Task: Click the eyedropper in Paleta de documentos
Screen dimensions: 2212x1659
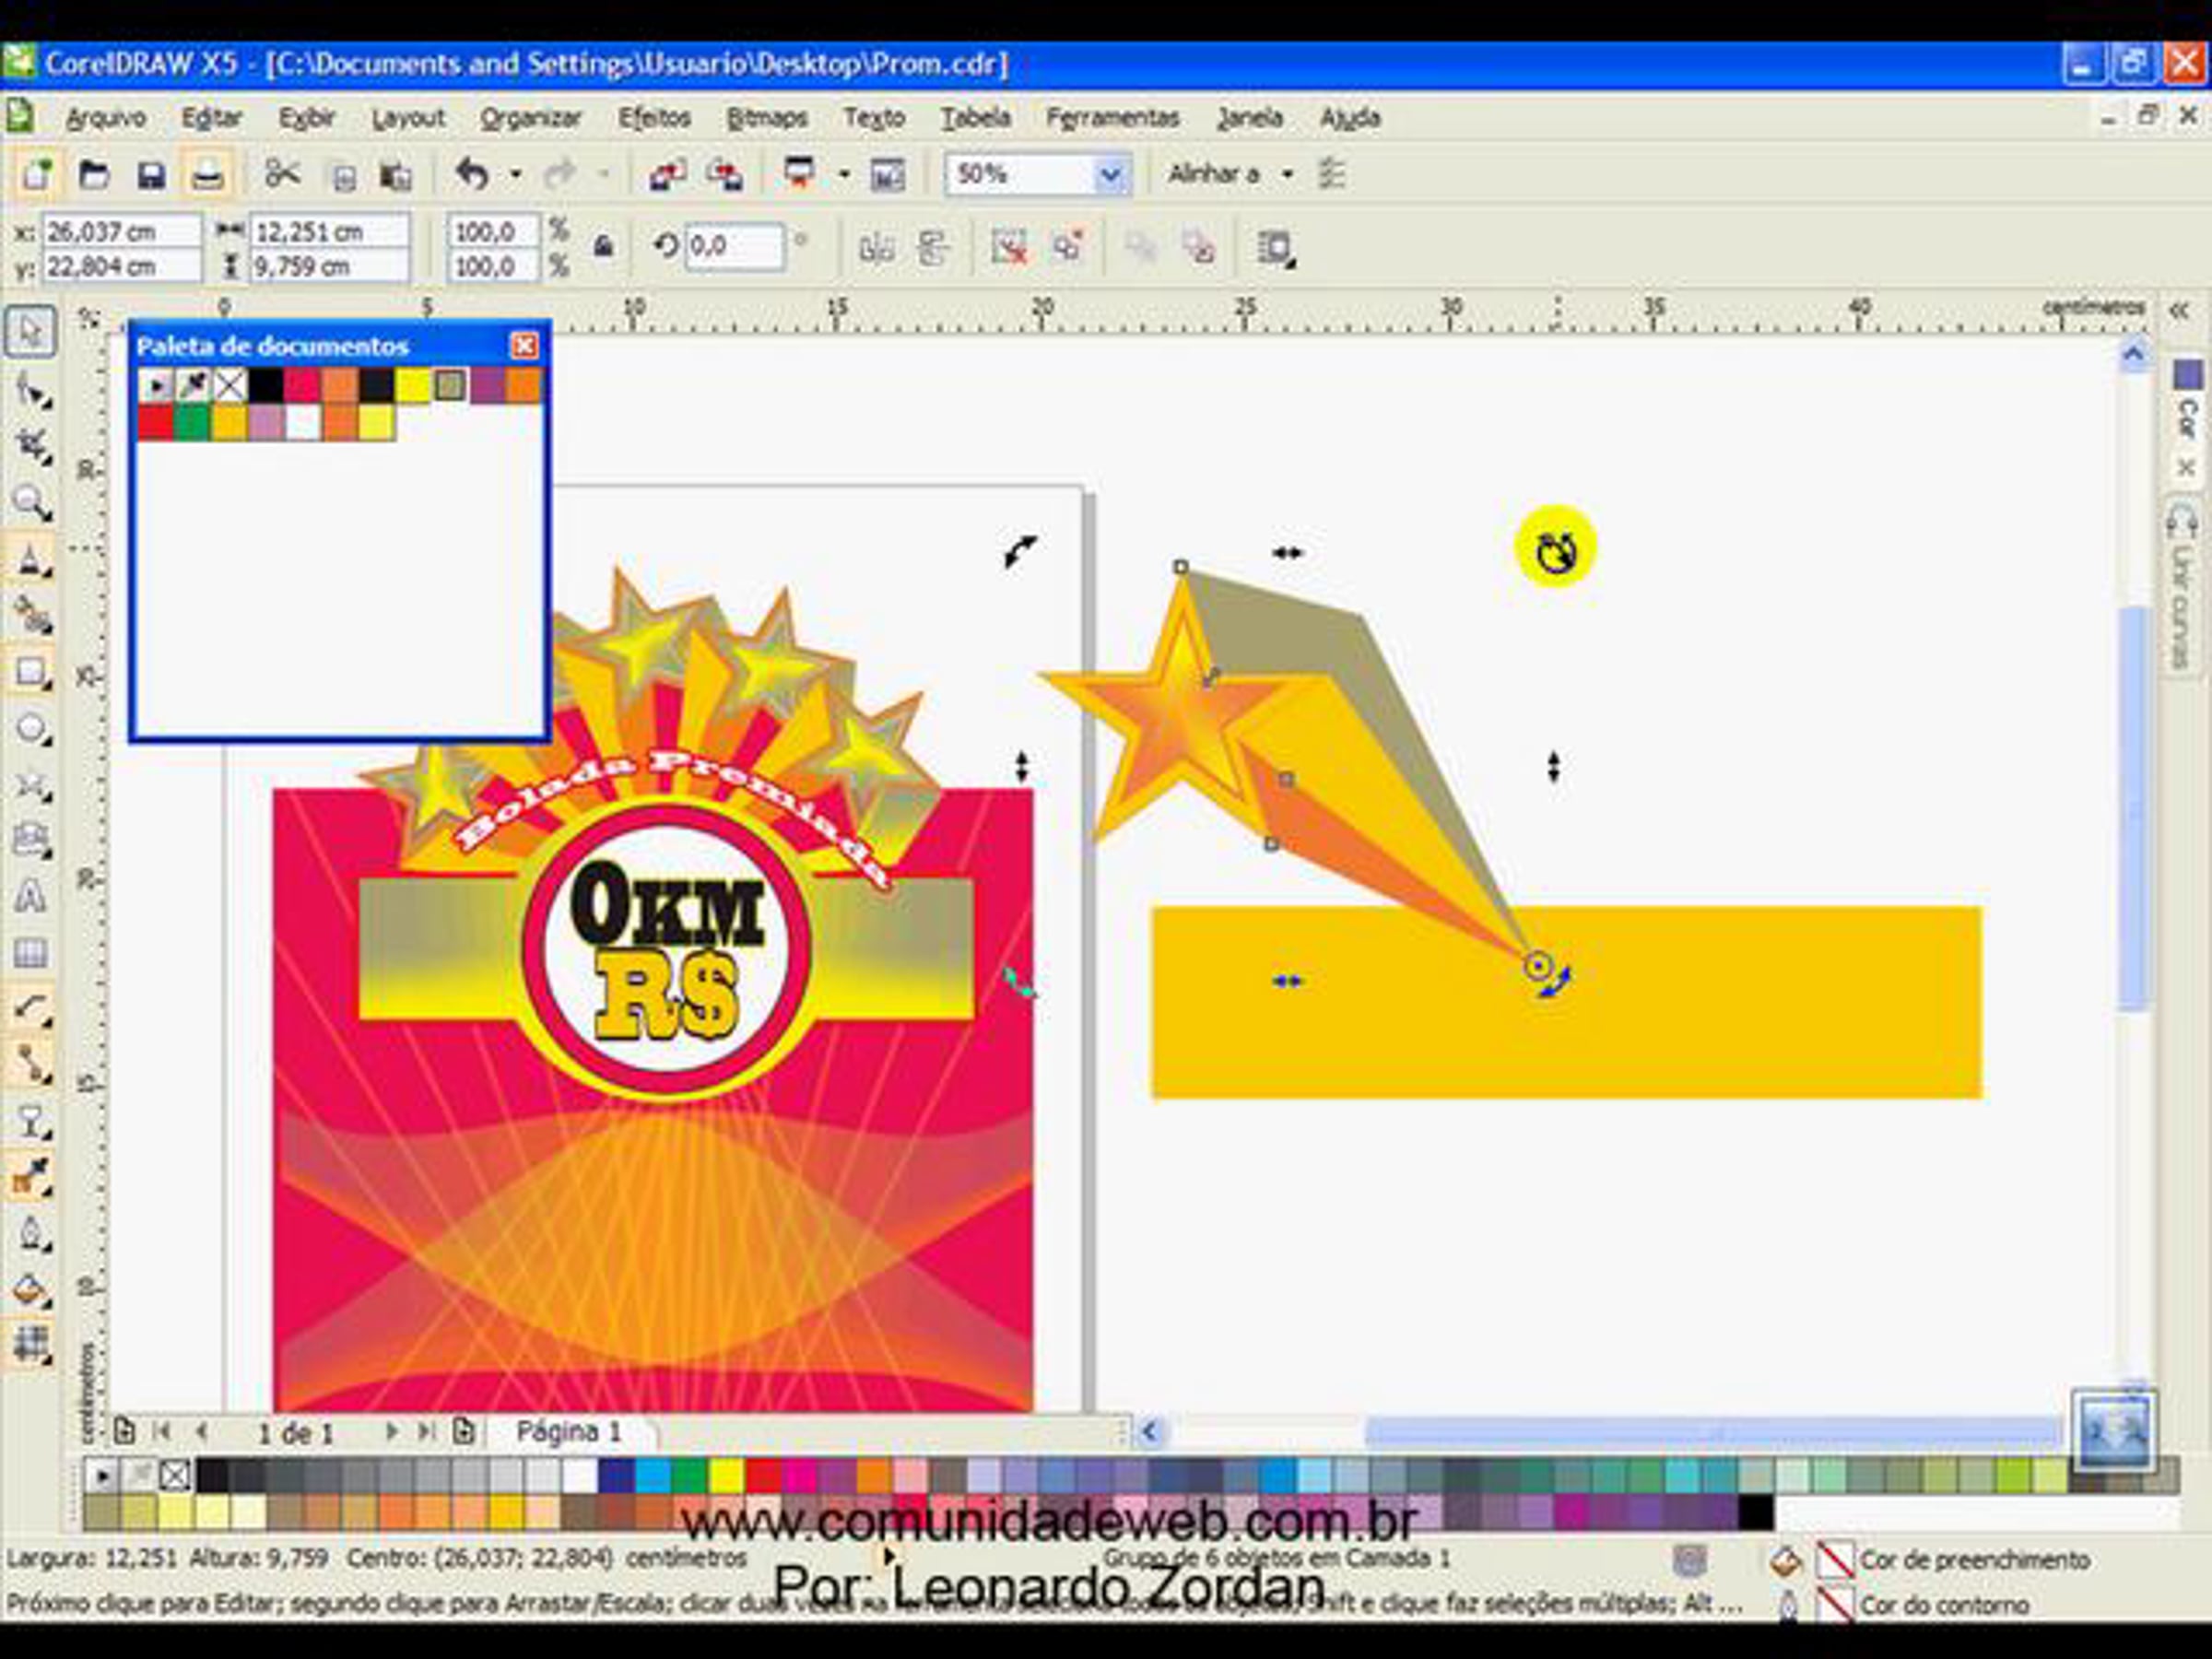Action: click(192, 385)
